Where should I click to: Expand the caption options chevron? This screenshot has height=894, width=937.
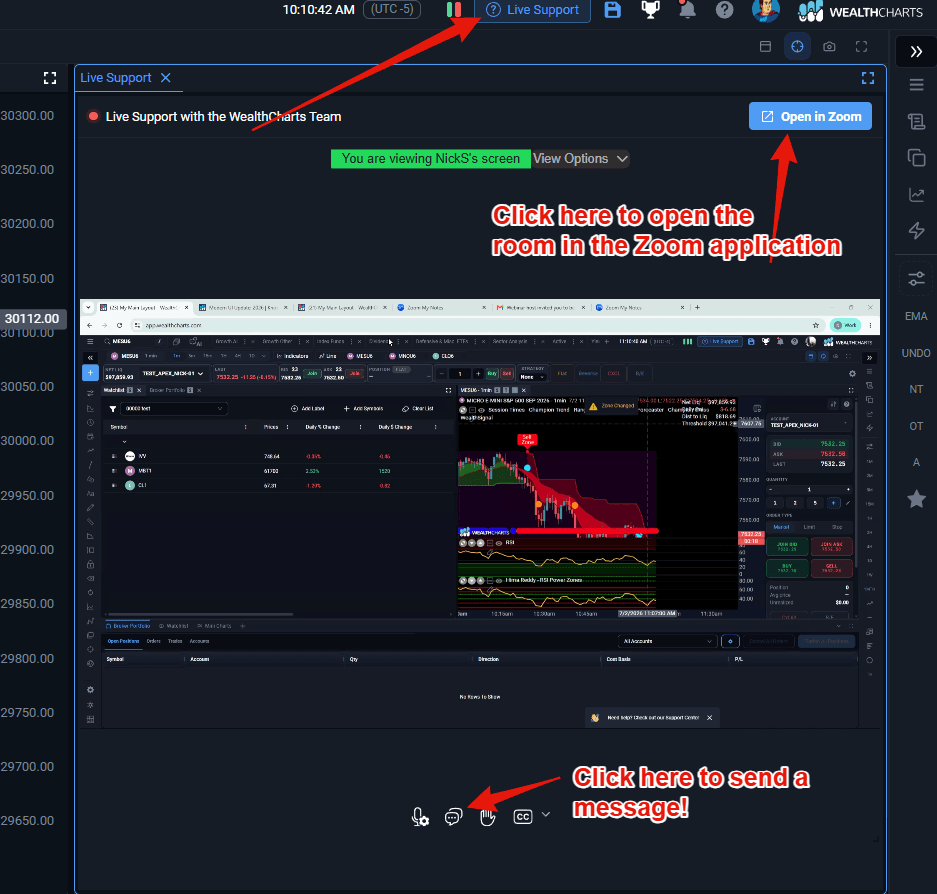tap(546, 814)
